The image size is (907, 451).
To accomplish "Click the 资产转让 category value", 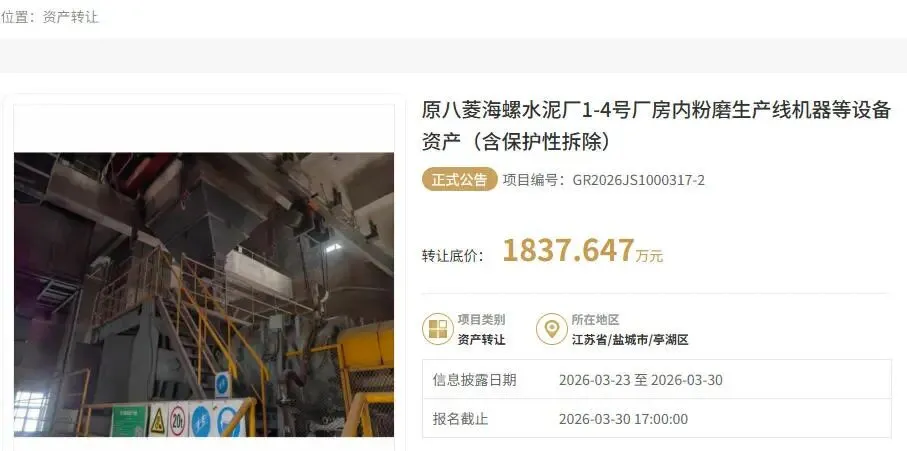I will point(481,339).
